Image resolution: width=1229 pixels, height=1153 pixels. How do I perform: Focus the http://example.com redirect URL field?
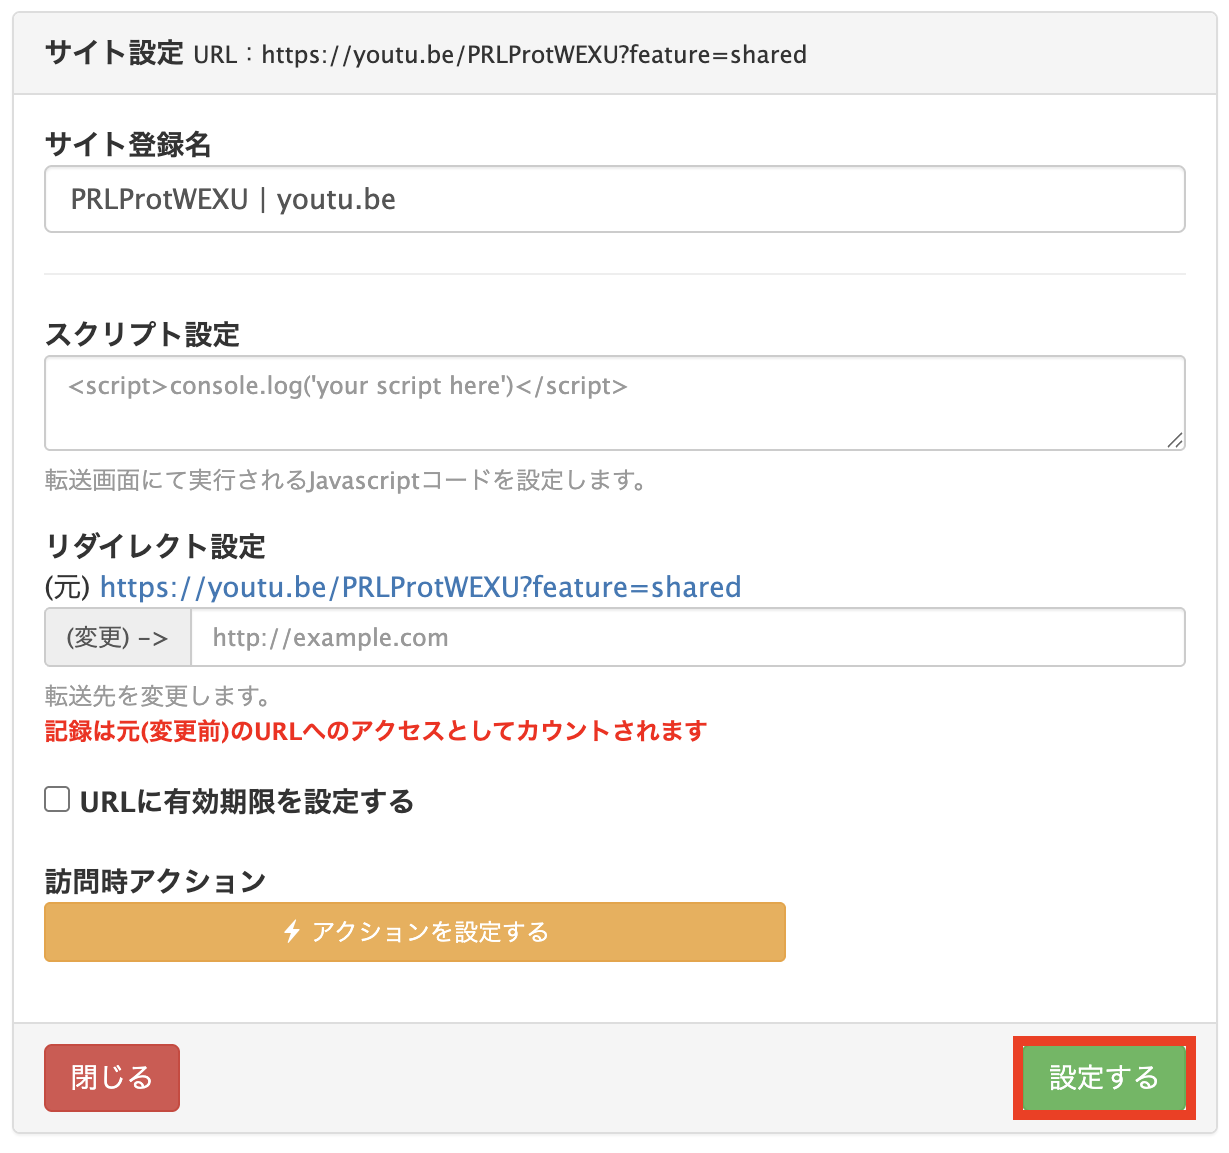tap(687, 637)
